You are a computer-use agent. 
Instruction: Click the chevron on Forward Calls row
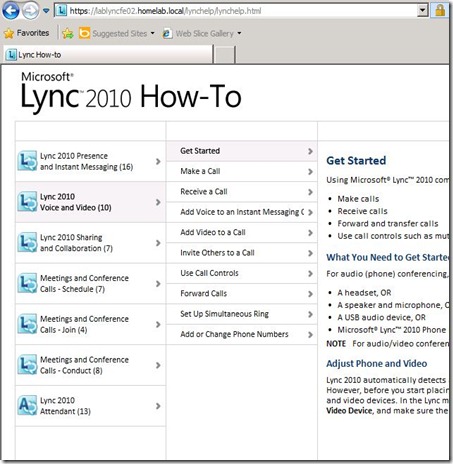tap(310, 294)
